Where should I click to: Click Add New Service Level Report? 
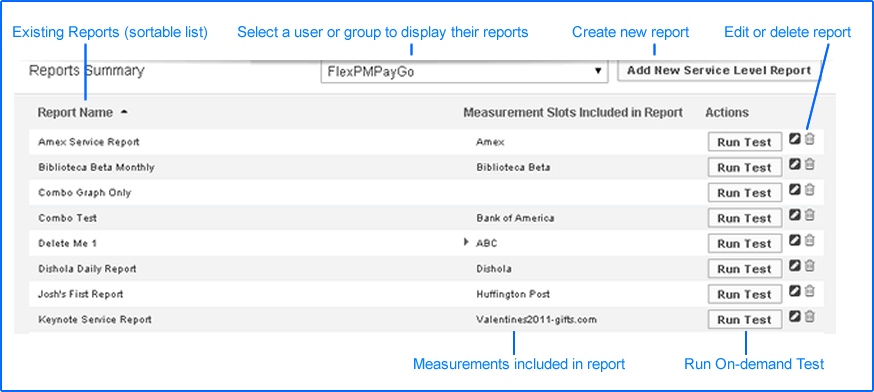(x=719, y=71)
